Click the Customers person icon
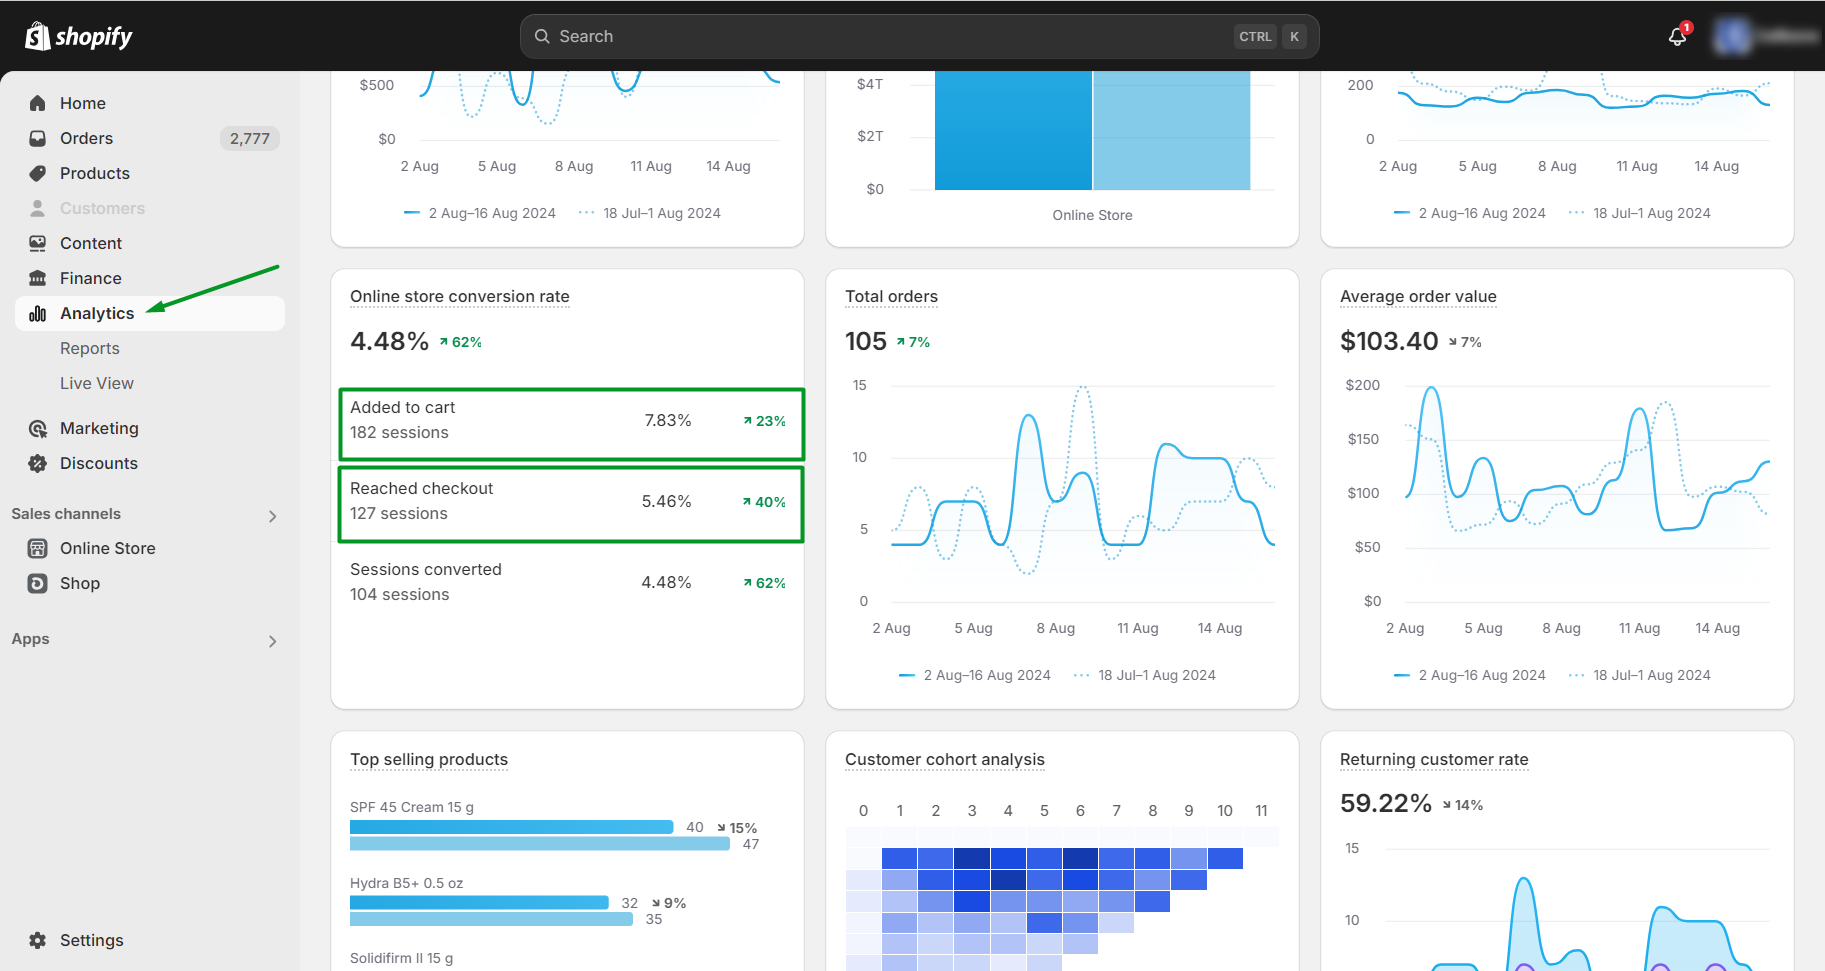The height and width of the screenshot is (971, 1825). pos(38,208)
